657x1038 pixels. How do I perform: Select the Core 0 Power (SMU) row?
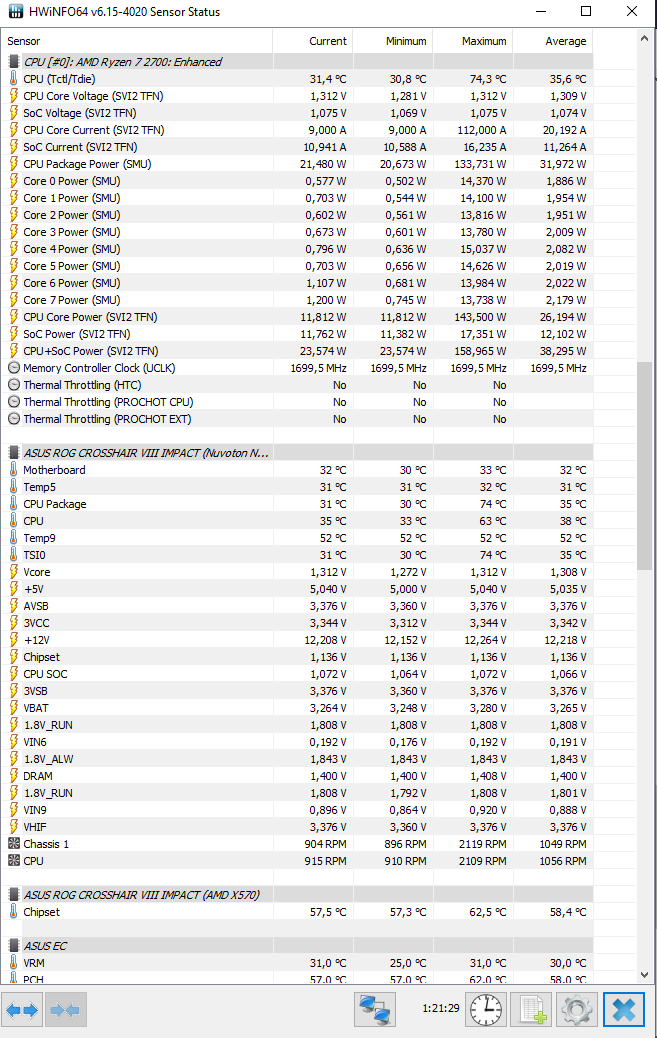click(x=297, y=181)
